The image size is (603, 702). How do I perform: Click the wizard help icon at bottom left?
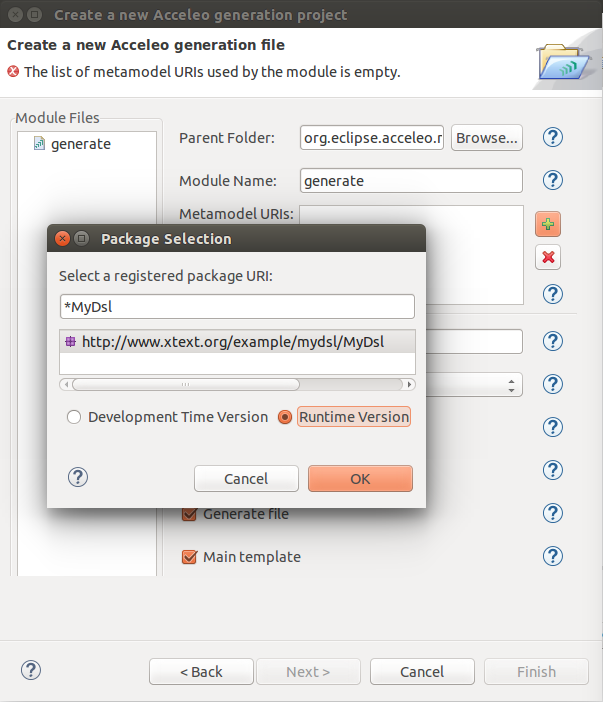(30, 670)
